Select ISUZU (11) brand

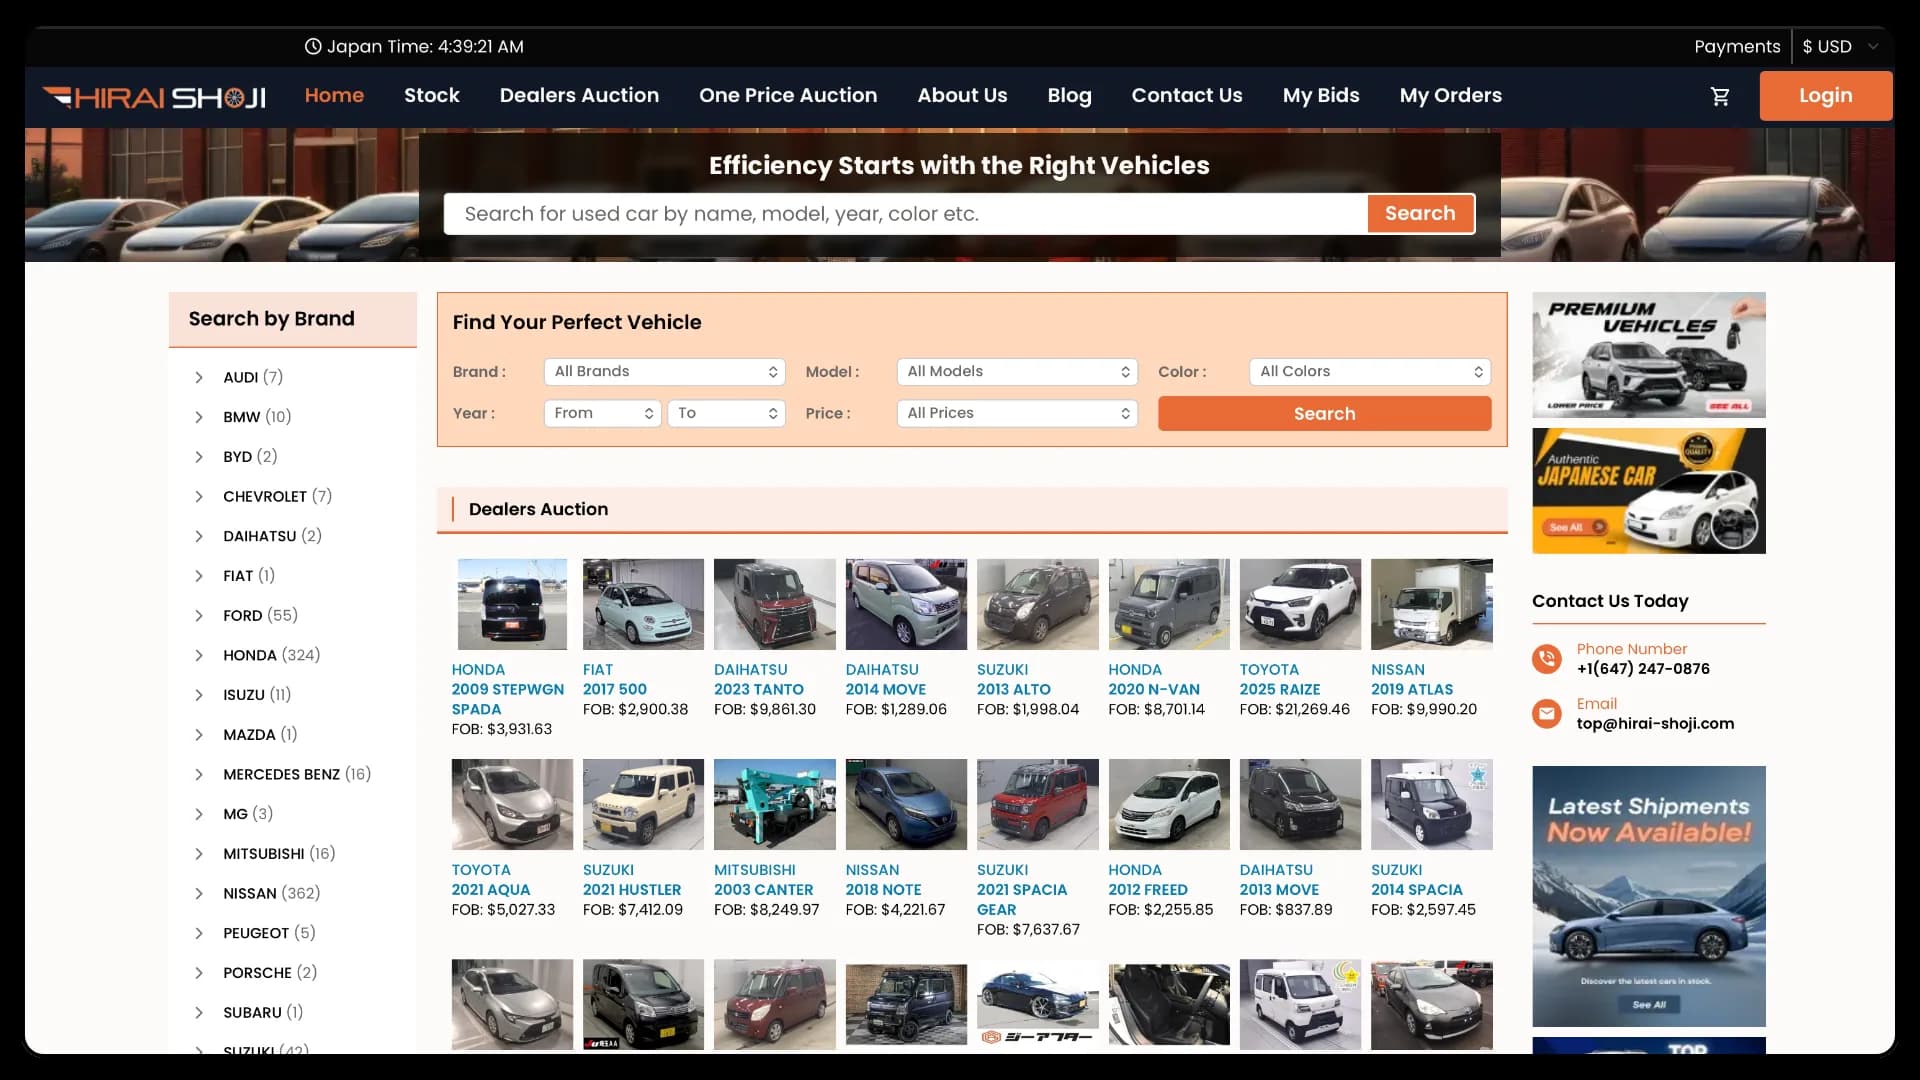[257, 694]
